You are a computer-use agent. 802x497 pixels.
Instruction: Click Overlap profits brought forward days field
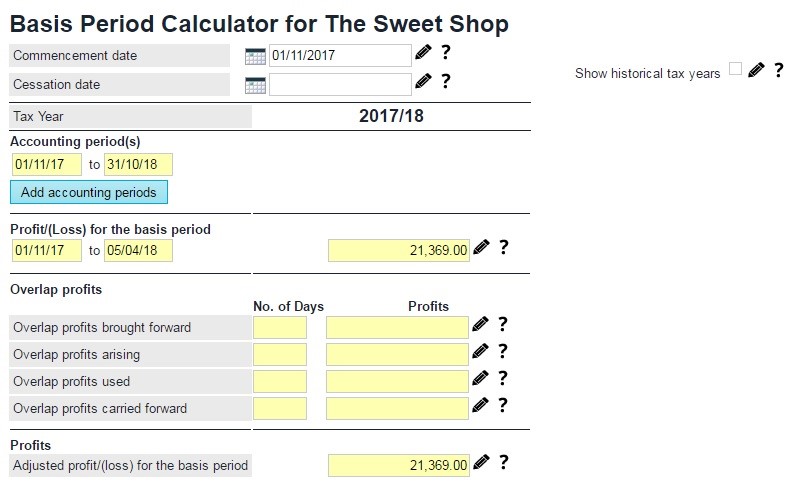click(x=280, y=327)
